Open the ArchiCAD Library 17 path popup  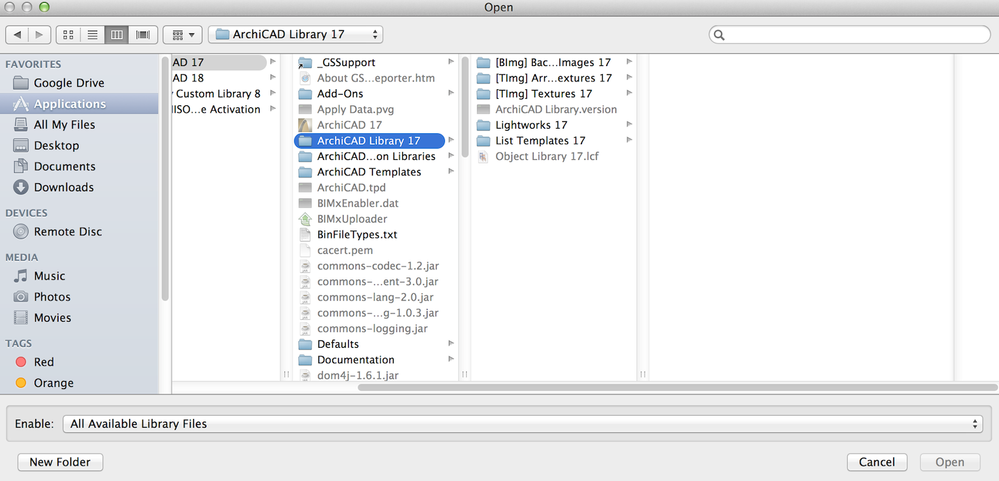click(296, 34)
